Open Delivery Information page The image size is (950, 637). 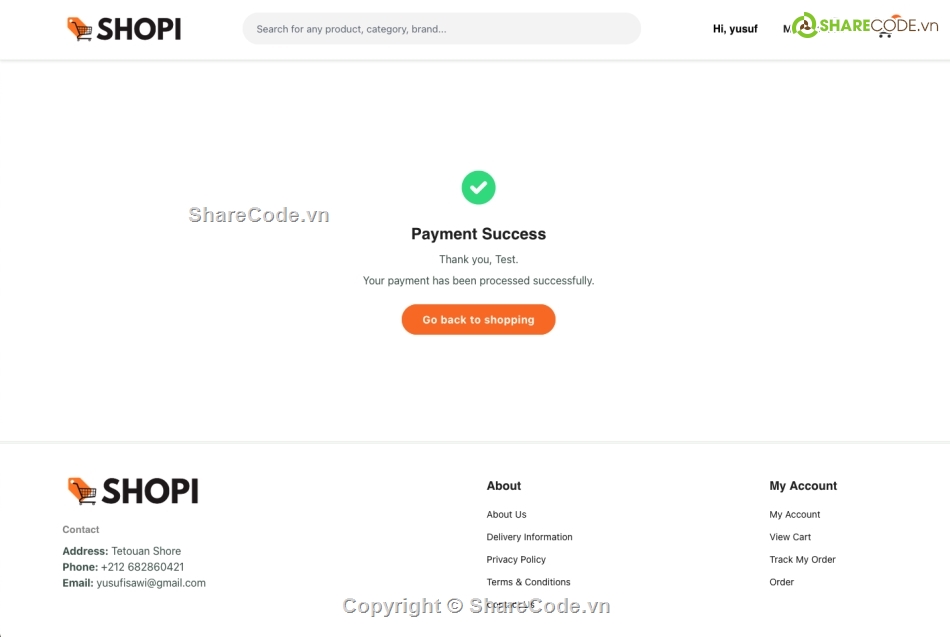tap(529, 536)
